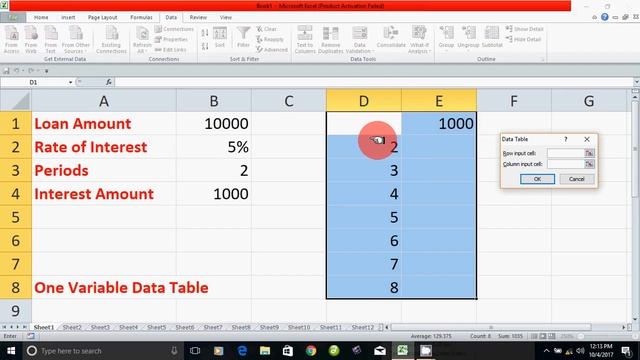The image size is (640, 360).
Task: Click OK in the Data Table dialog
Action: coord(537,179)
